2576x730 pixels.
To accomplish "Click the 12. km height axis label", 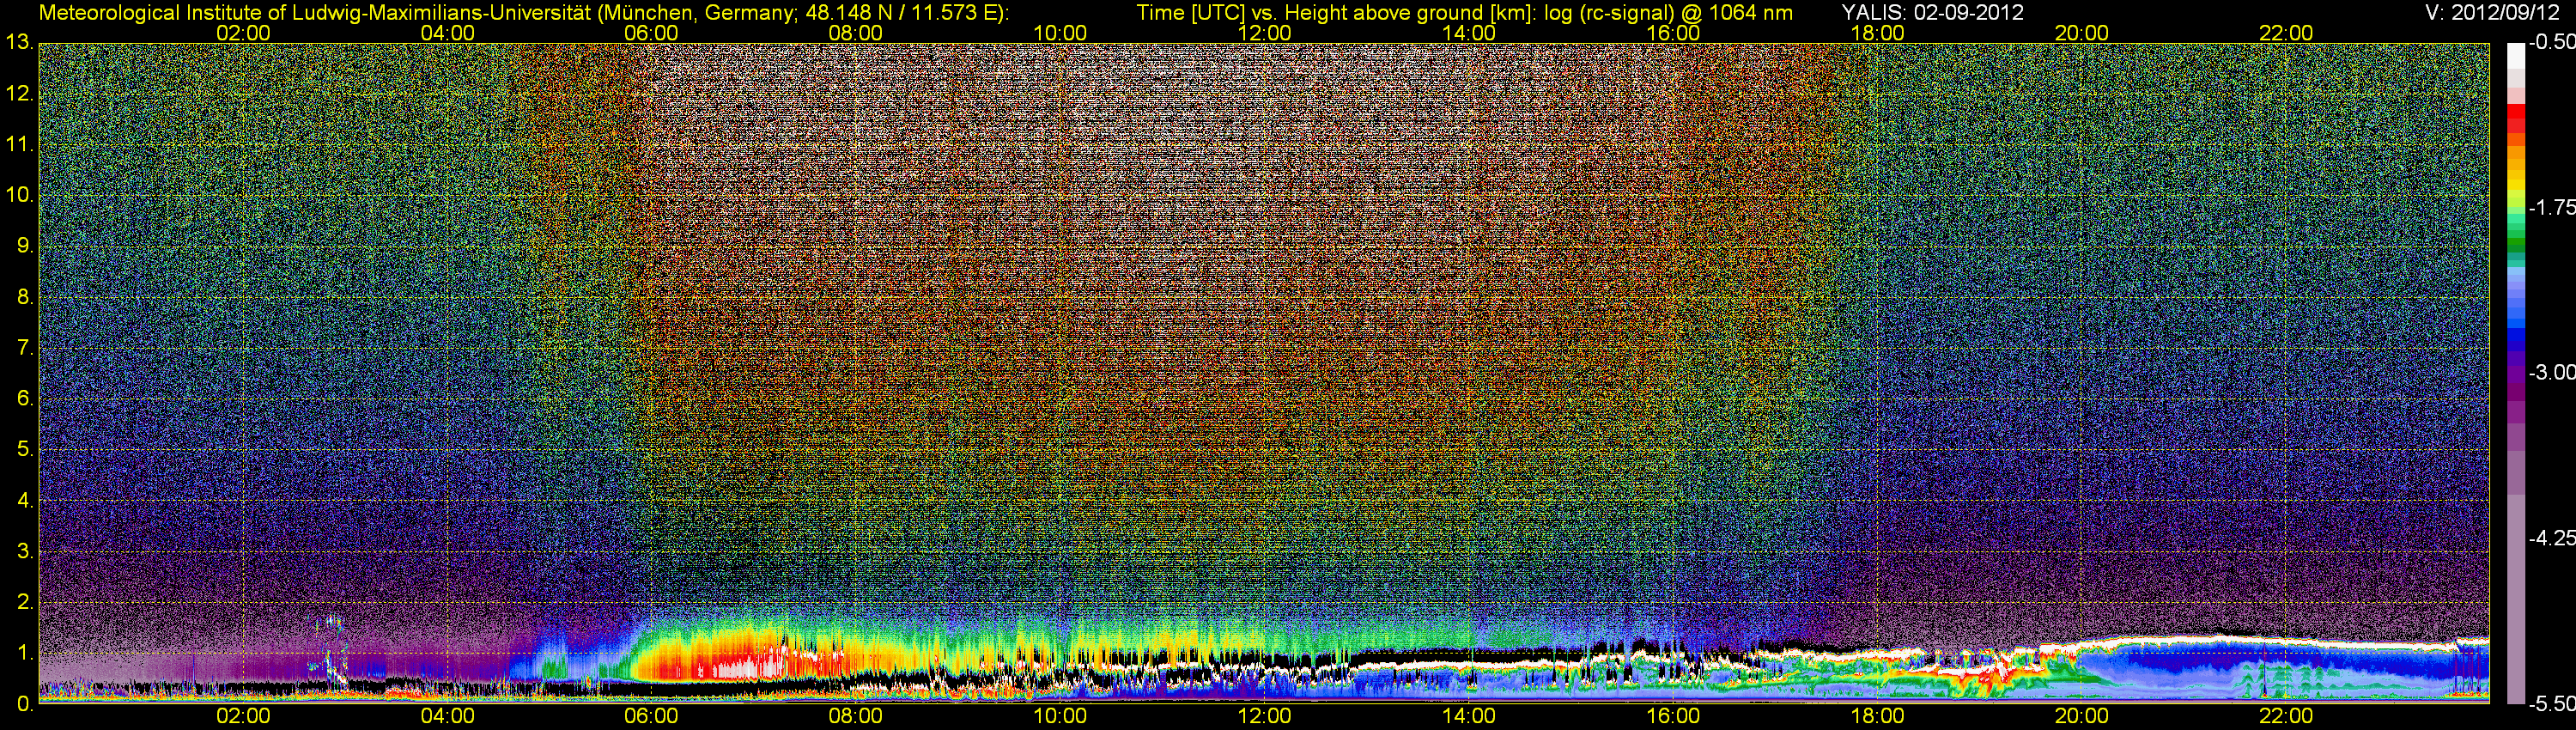I will coord(19,94).
